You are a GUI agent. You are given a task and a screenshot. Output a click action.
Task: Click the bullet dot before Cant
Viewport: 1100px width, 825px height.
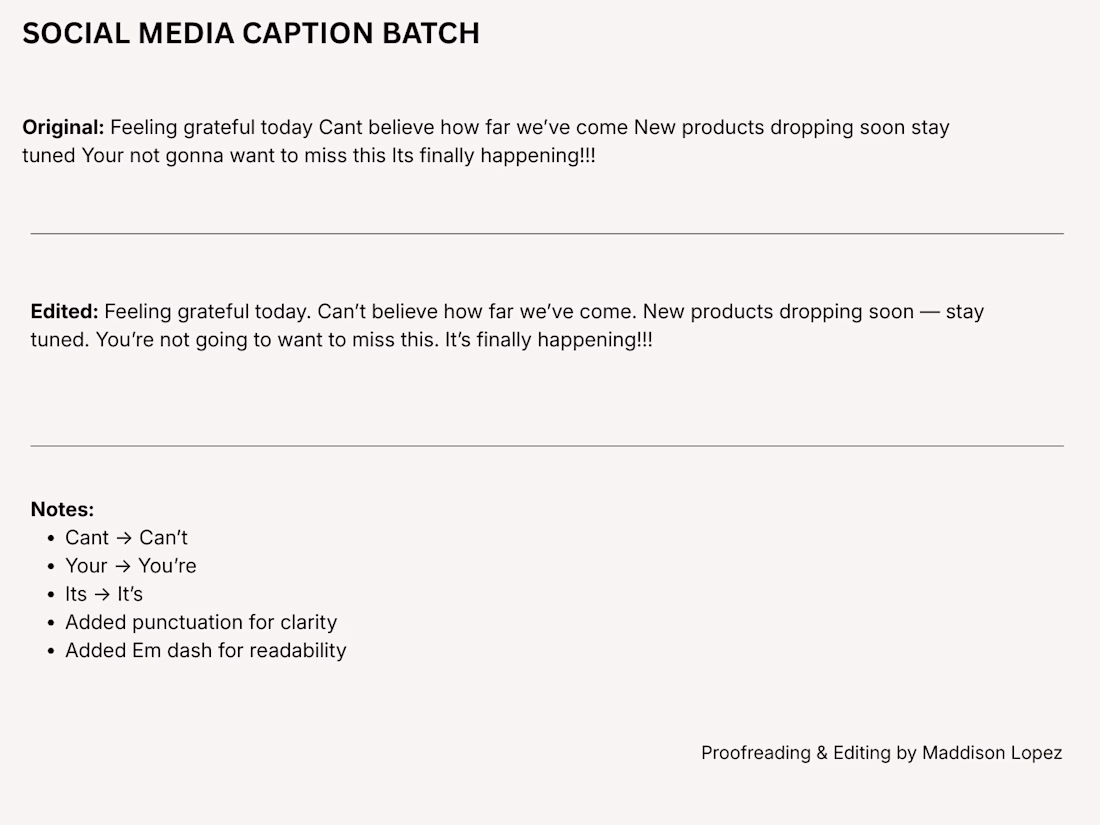pyautogui.click(x=51, y=539)
